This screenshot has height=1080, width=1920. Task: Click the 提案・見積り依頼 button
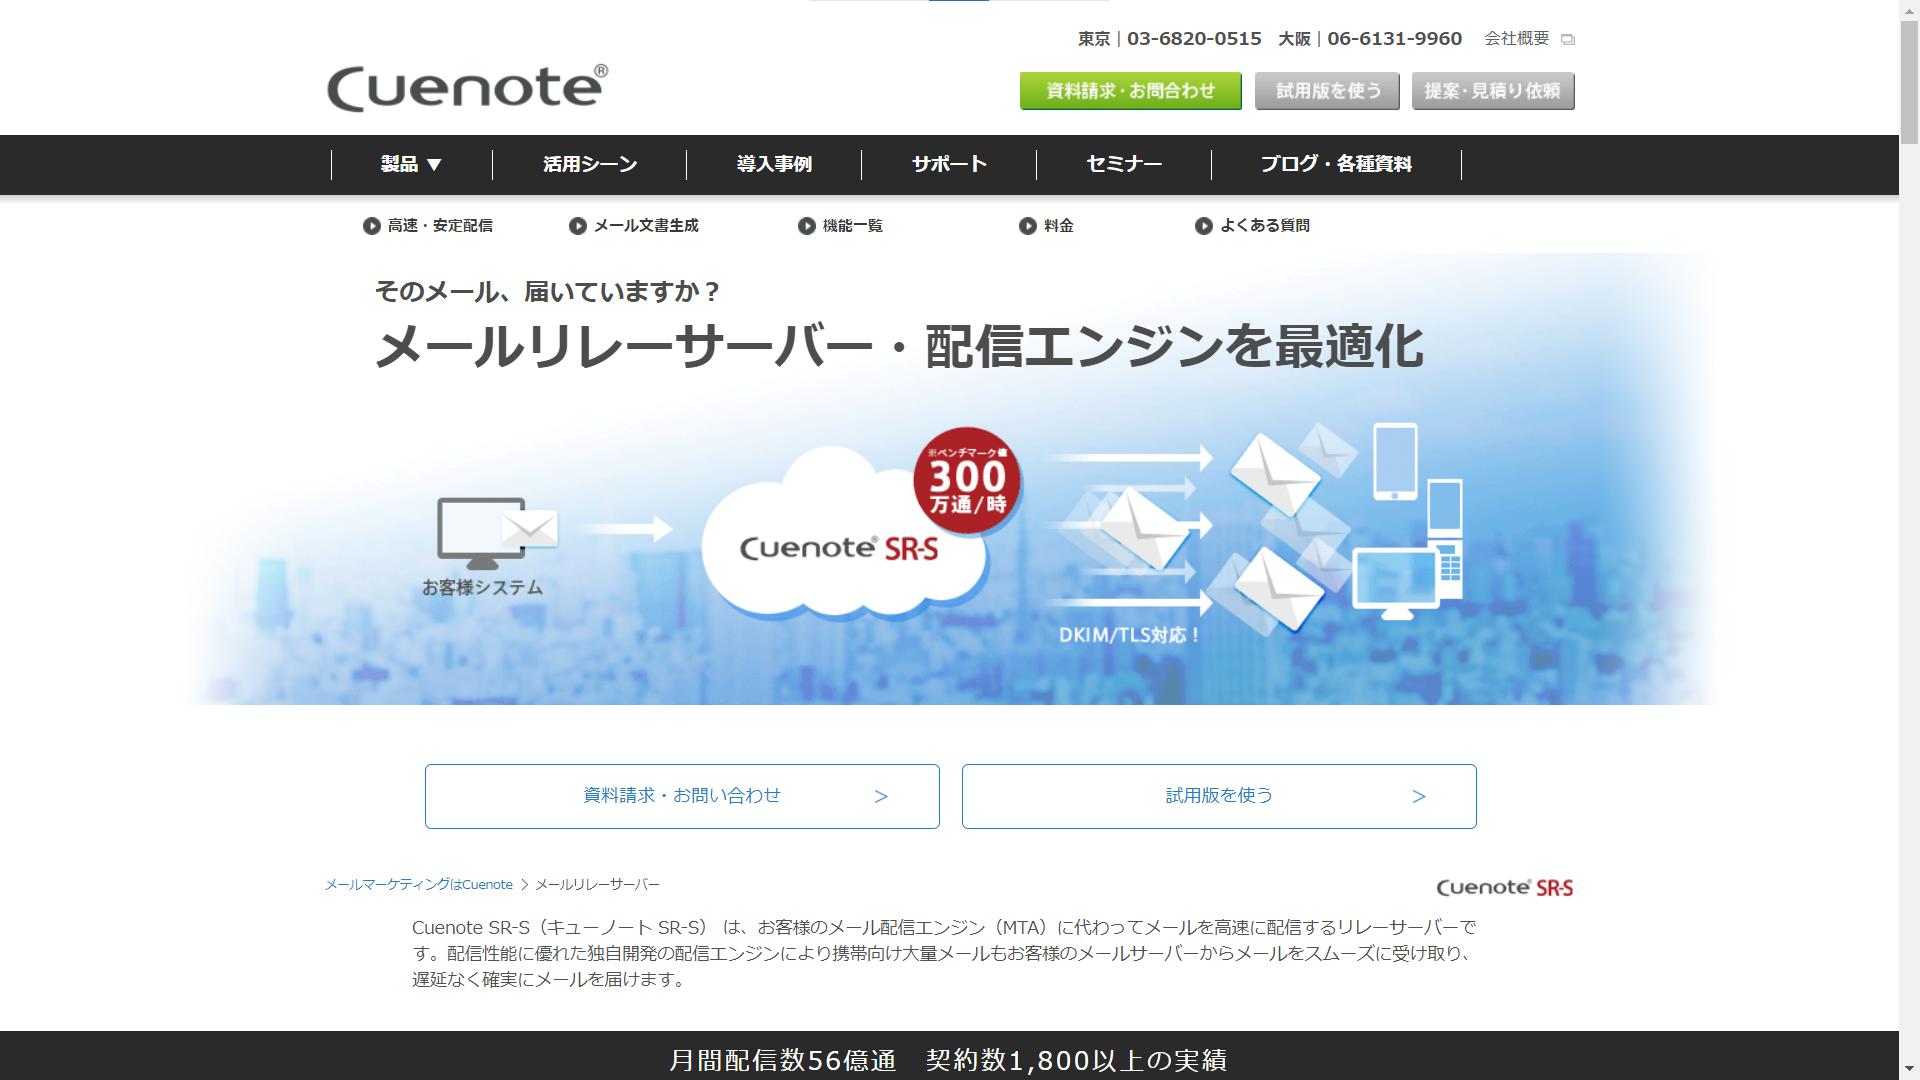(x=1493, y=91)
